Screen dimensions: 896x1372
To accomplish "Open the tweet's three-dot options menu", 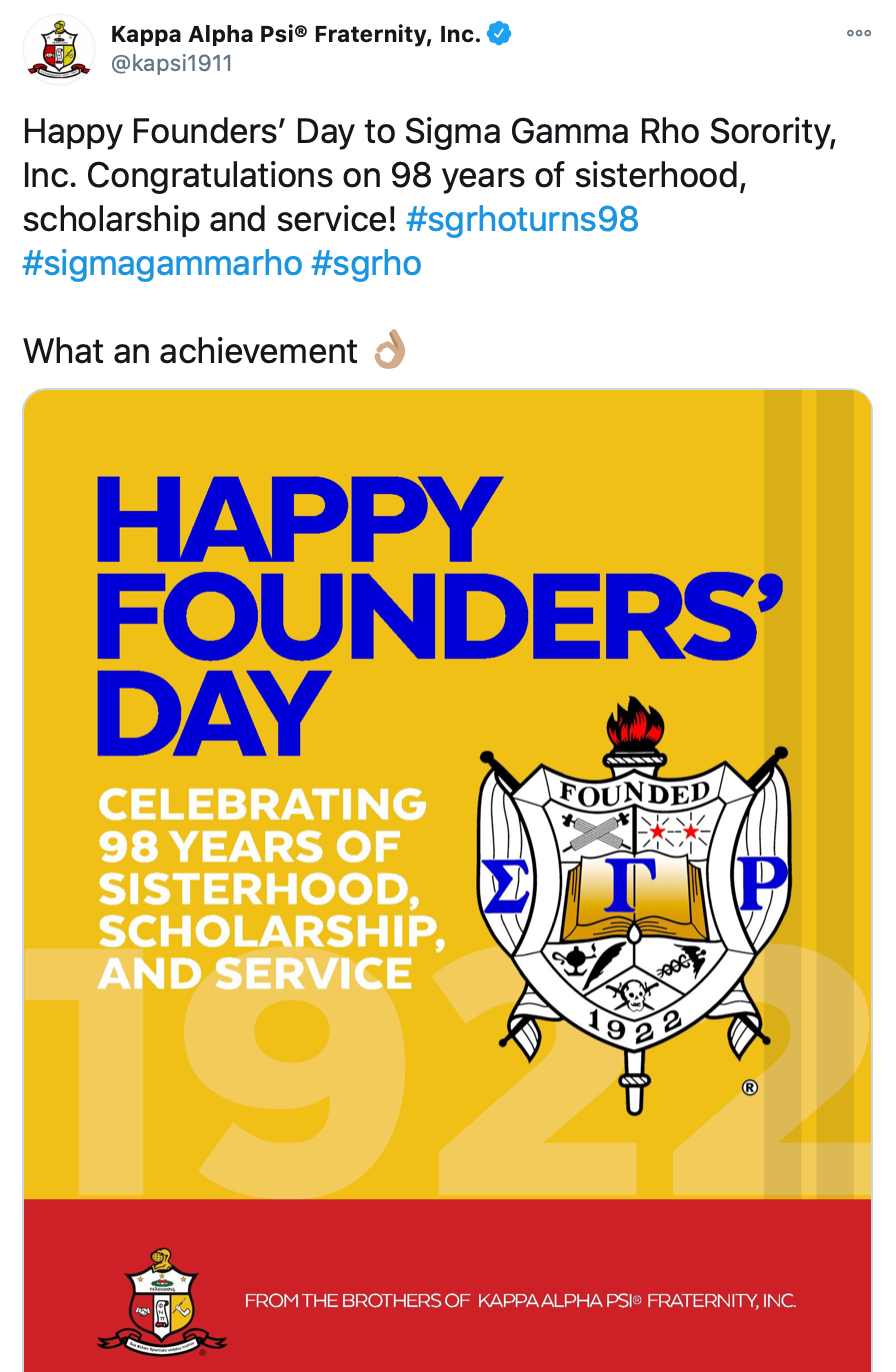I will 858,32.
